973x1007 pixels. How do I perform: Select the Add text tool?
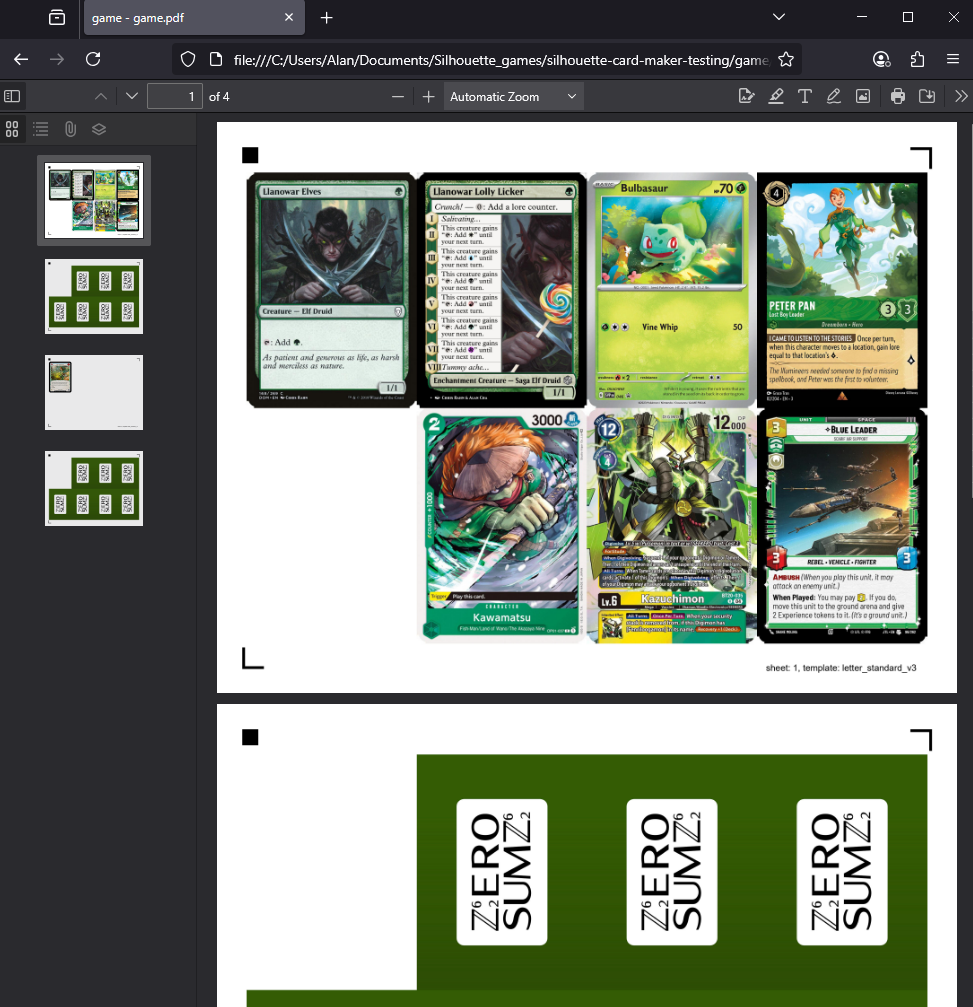tap(804, 96)
